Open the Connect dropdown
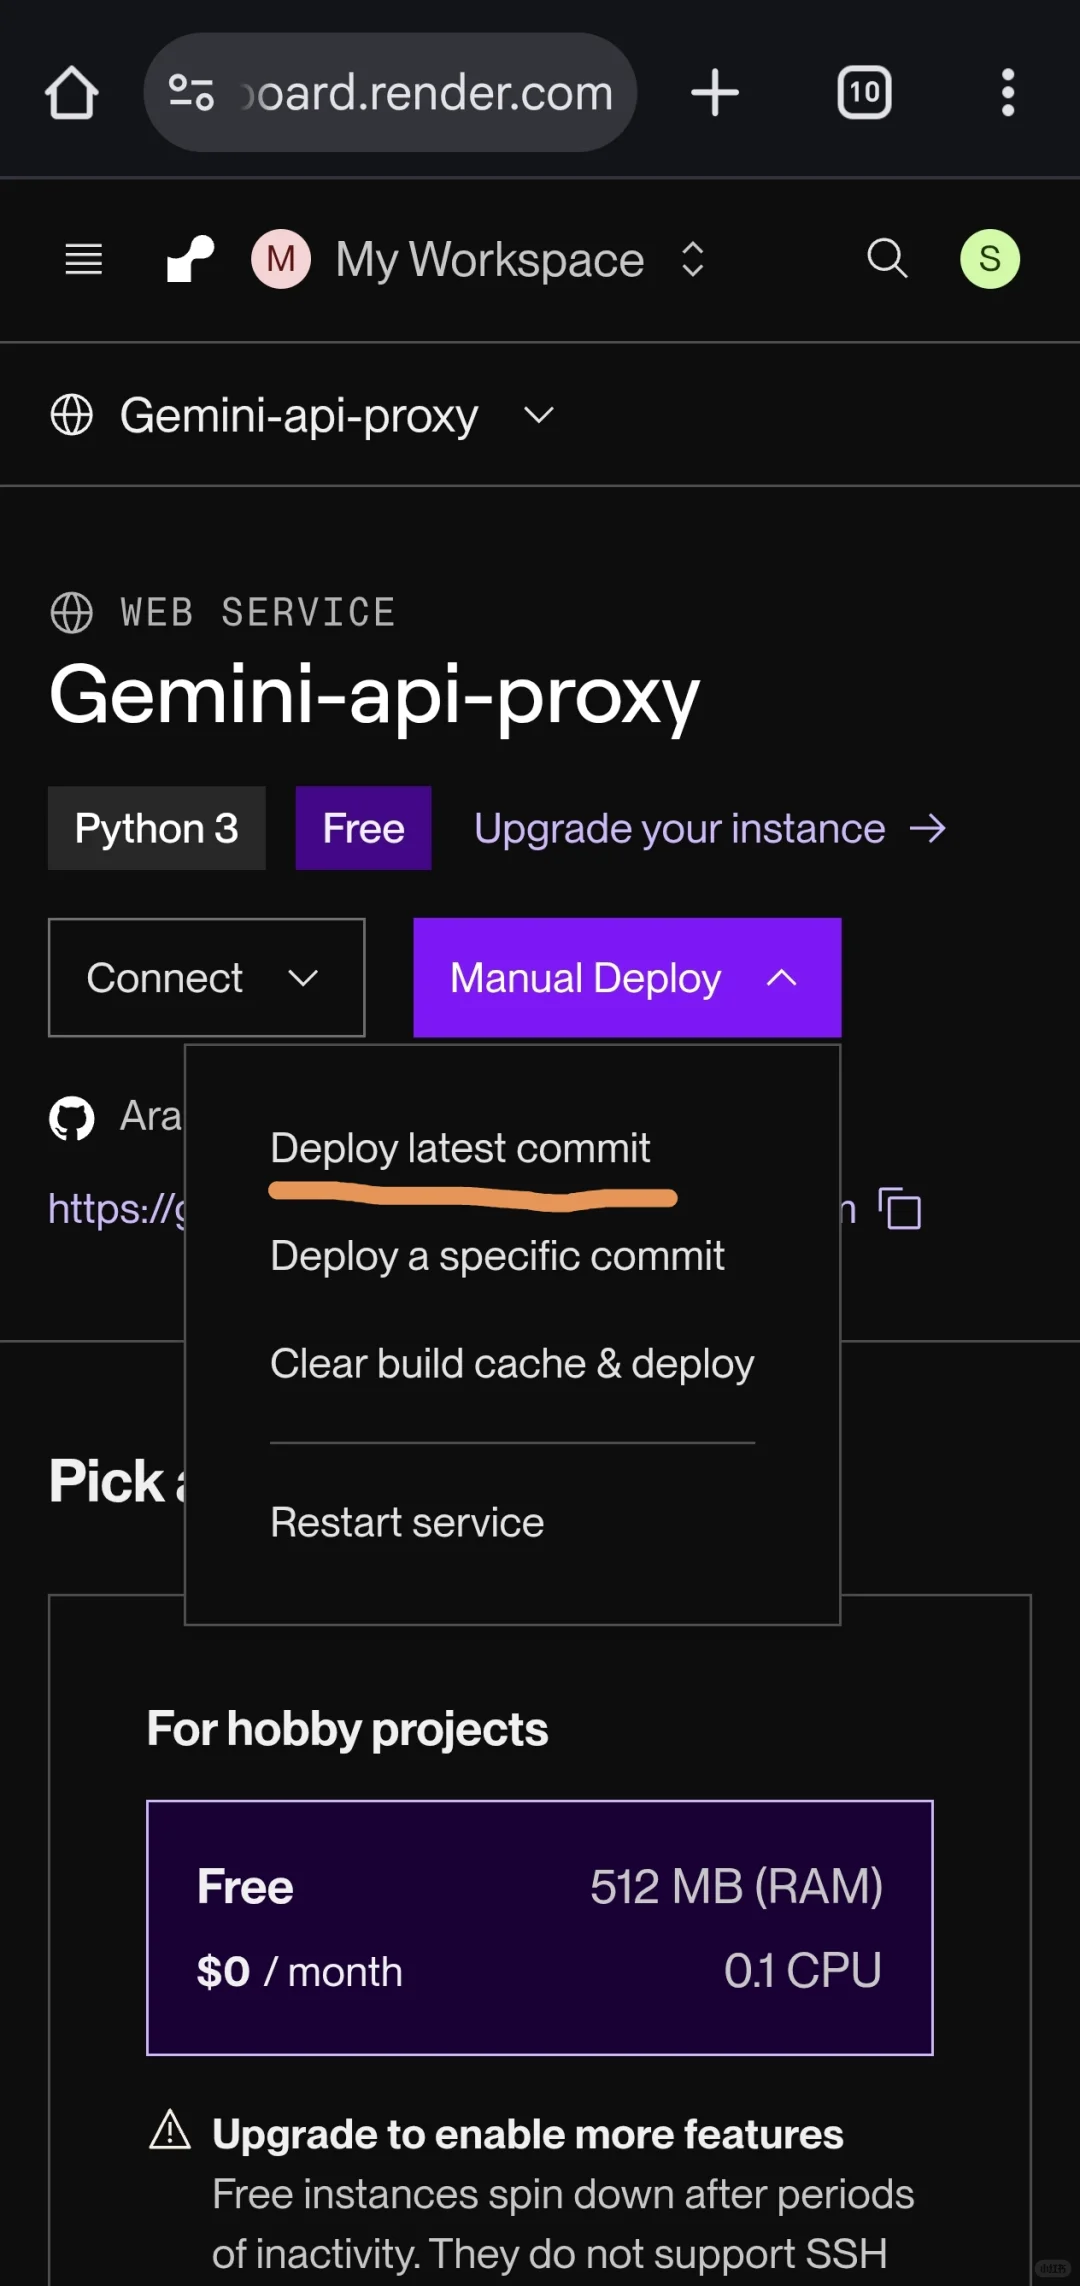Screen dimensions: 1080x2286 pyautogui.click(x=207, y=978)
